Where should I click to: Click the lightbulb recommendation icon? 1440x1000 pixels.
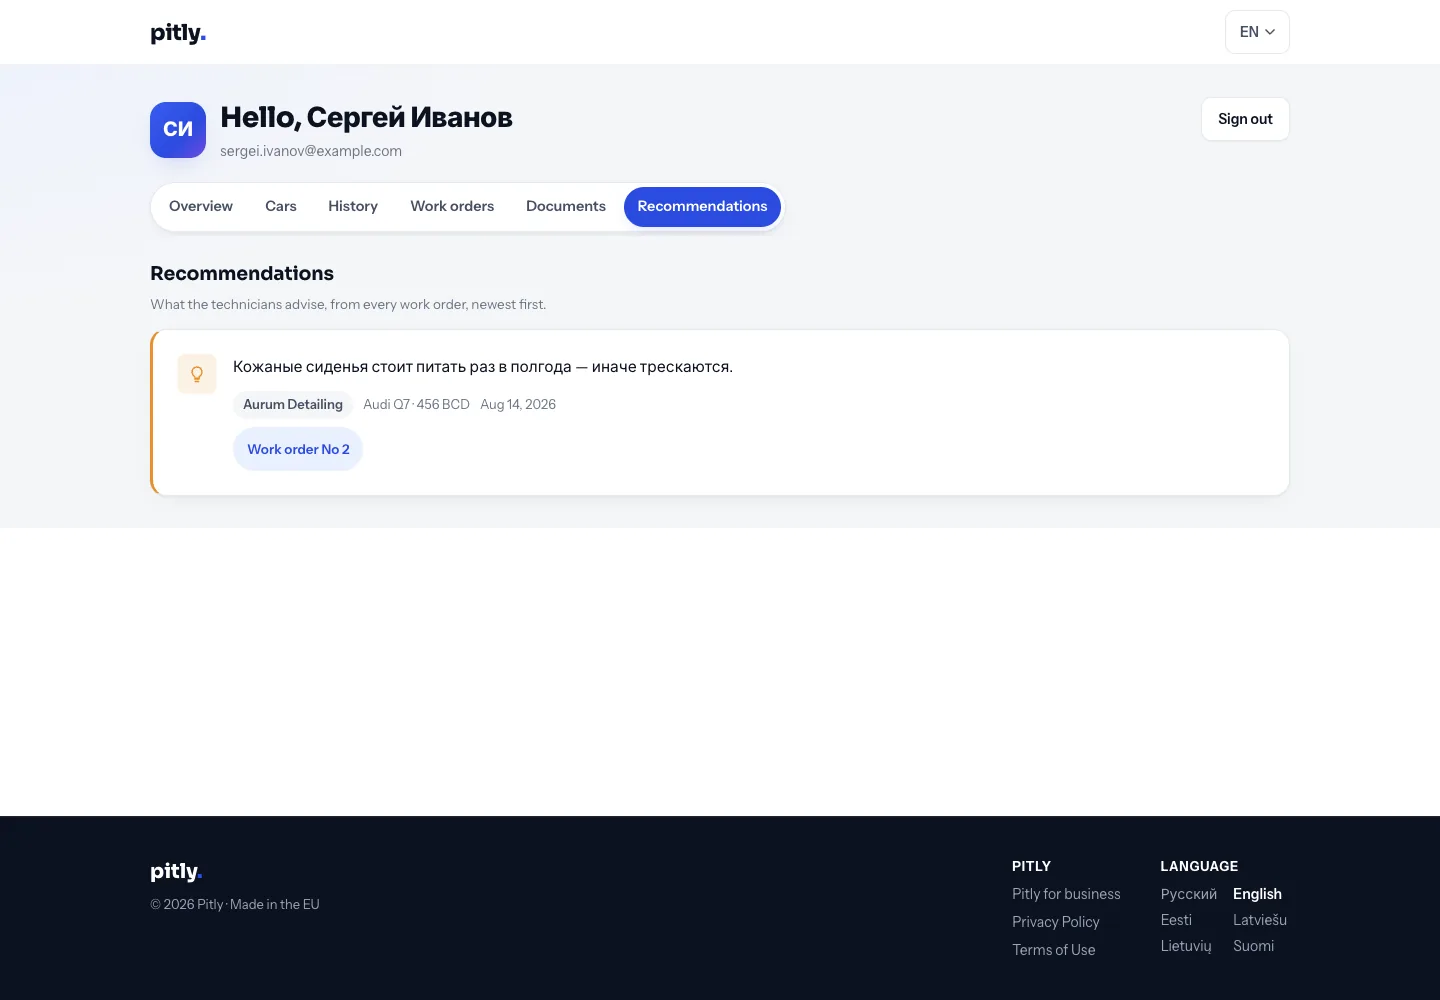(197, 374)
